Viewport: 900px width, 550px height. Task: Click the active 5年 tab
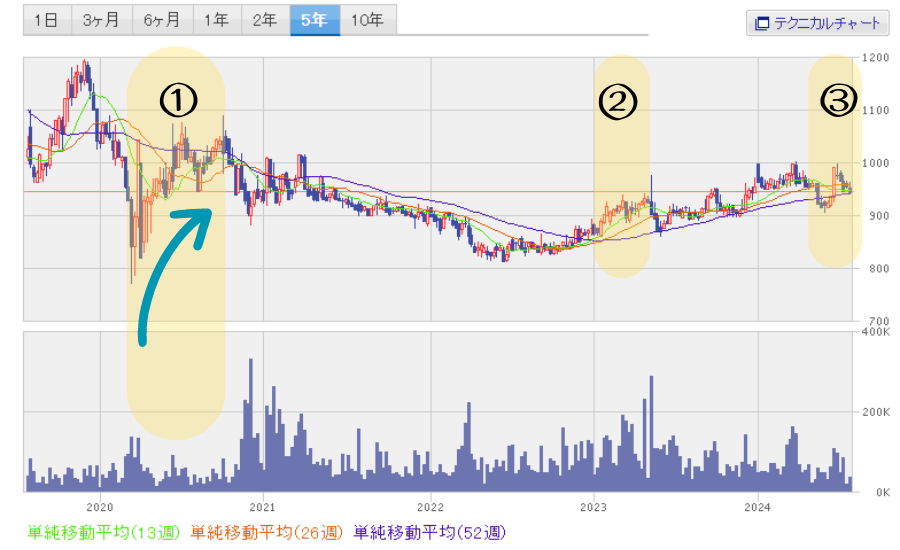coord(315,20)
